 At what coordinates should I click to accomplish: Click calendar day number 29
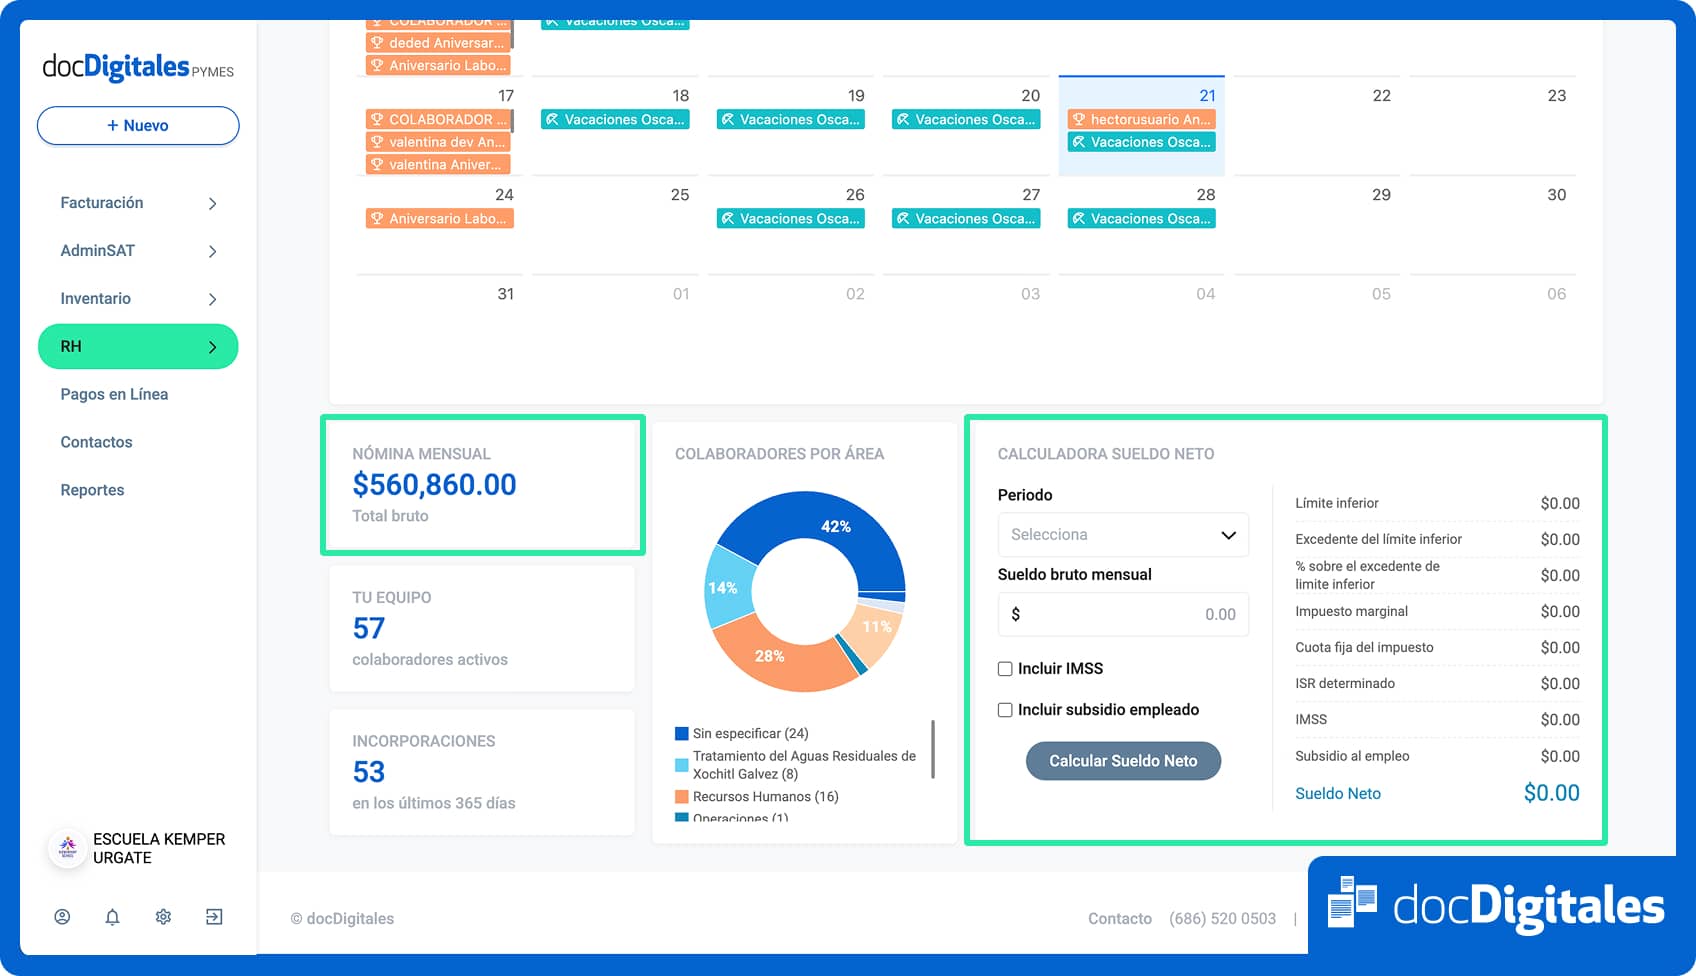[x=1381, y=194]
